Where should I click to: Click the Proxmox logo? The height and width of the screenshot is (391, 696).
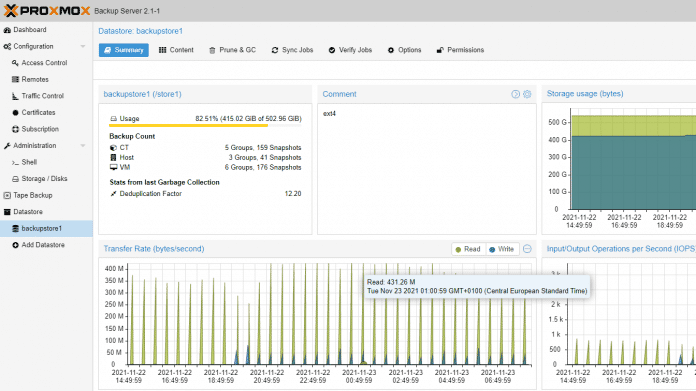pyautogui.click(x=47, y=10)
